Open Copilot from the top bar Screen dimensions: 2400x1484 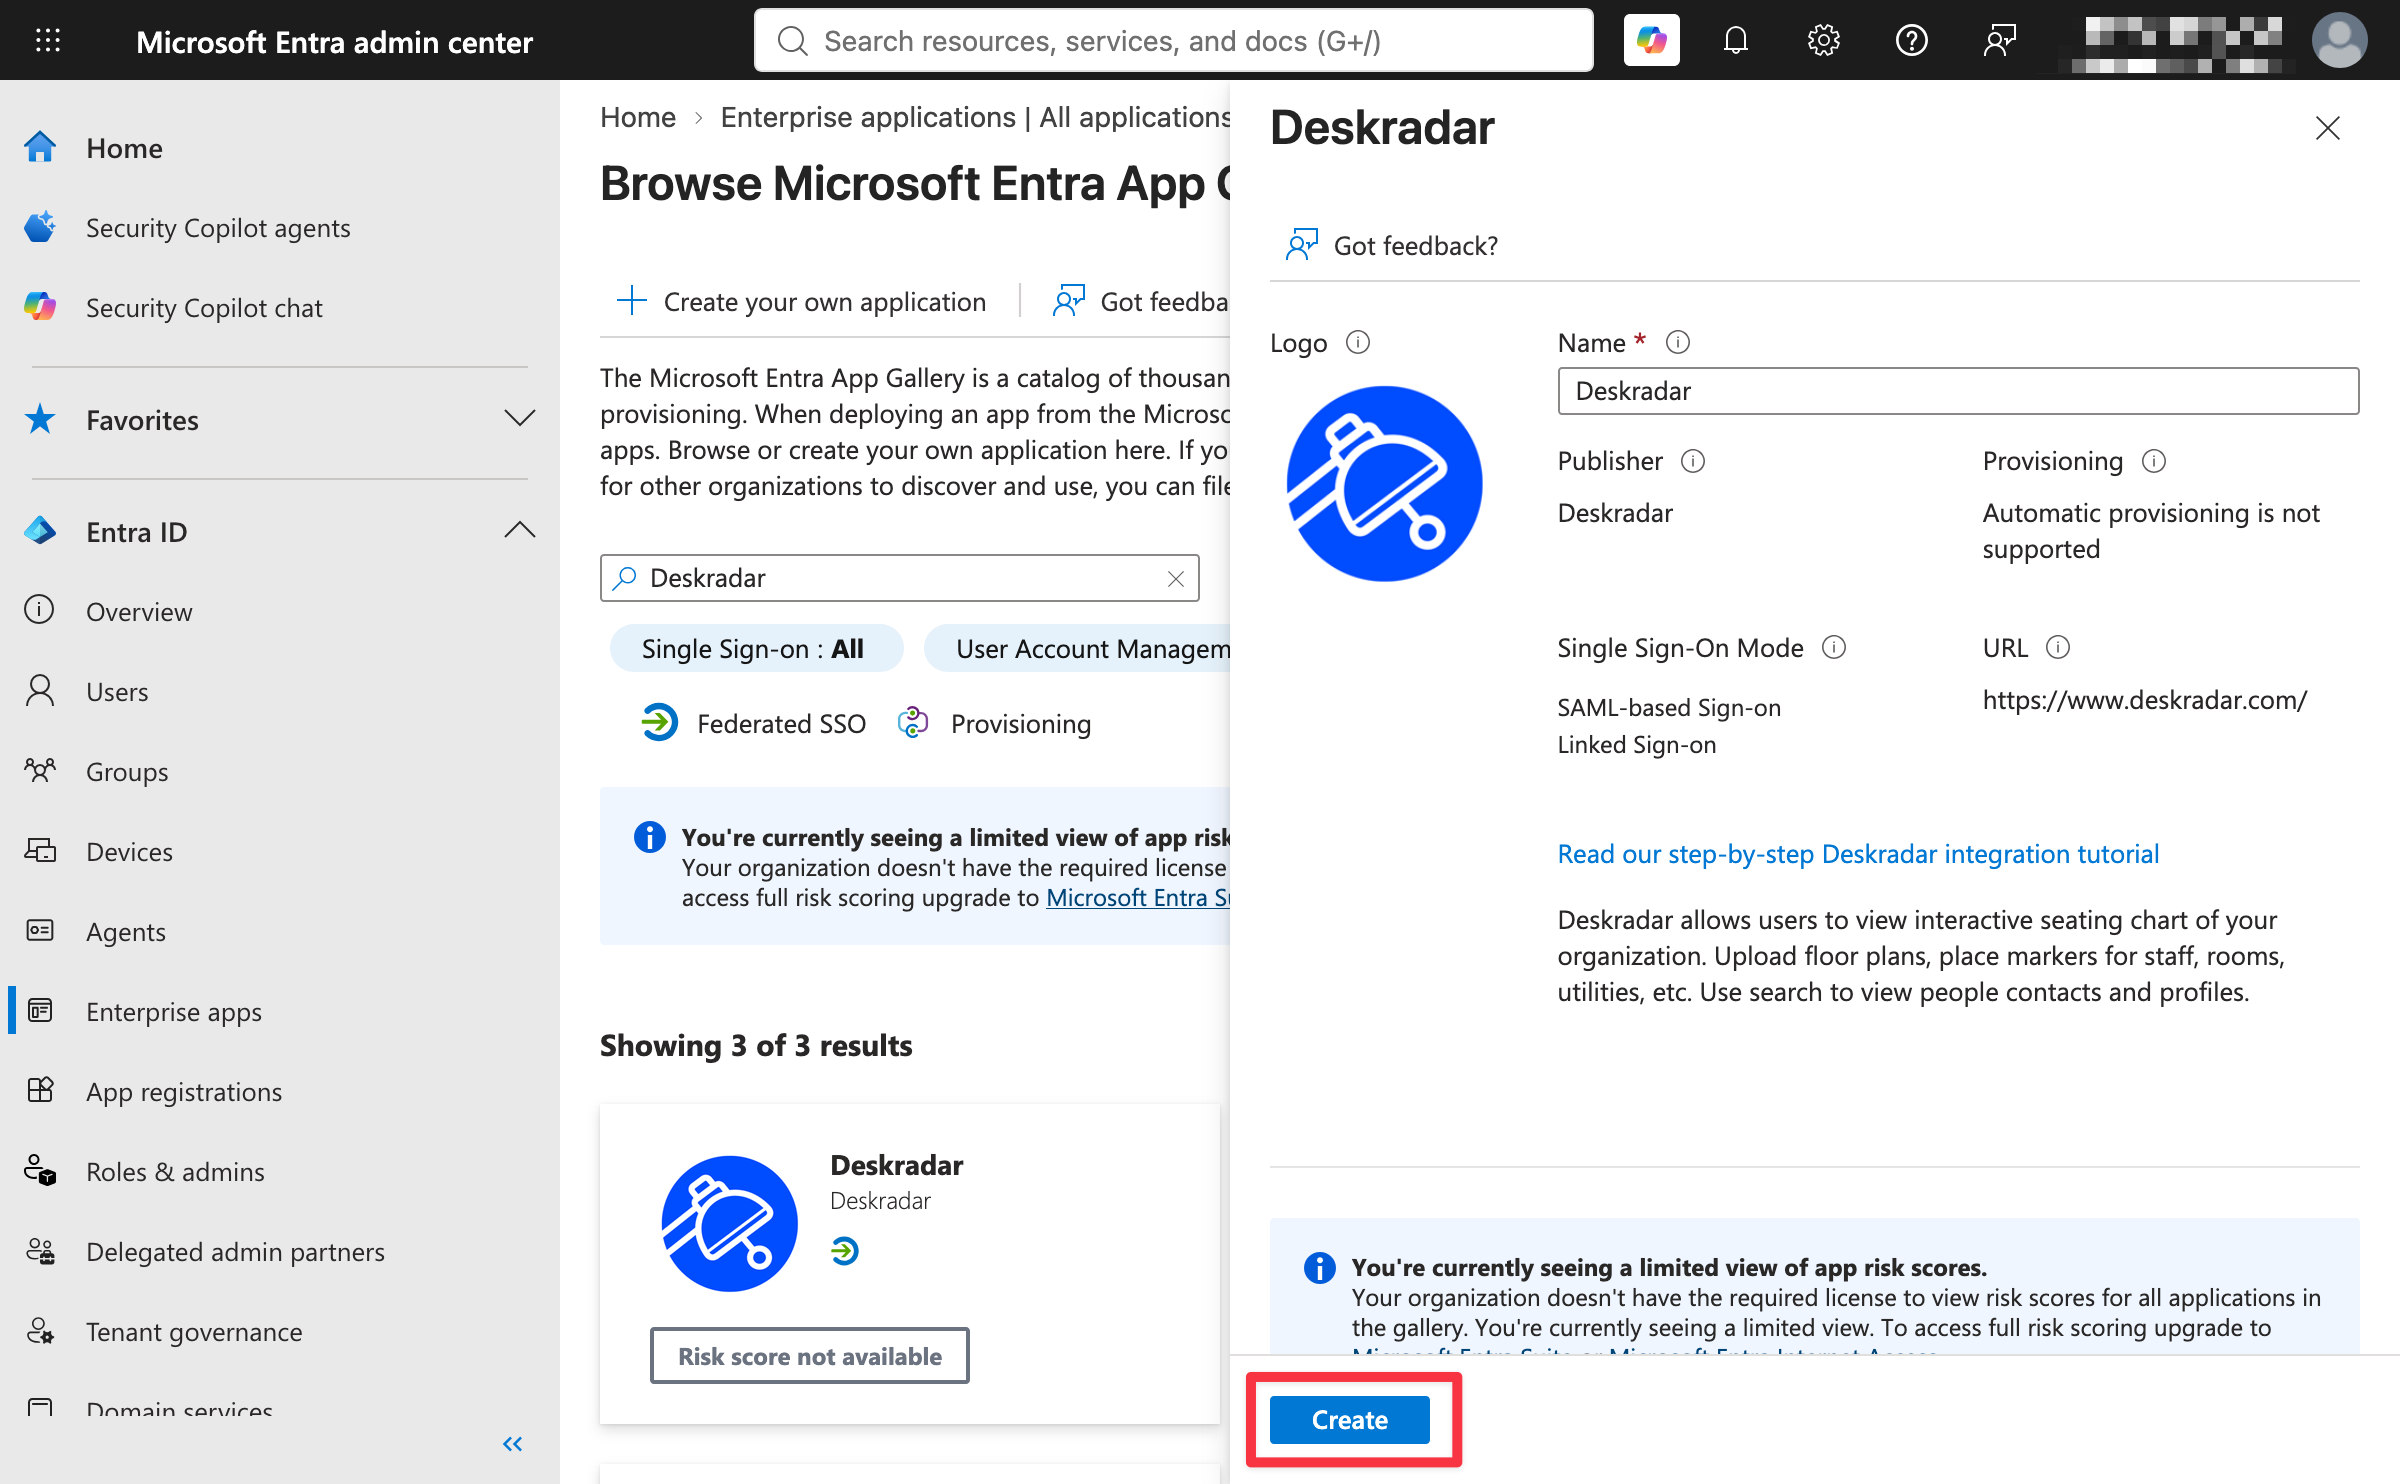click(1651, 40)
